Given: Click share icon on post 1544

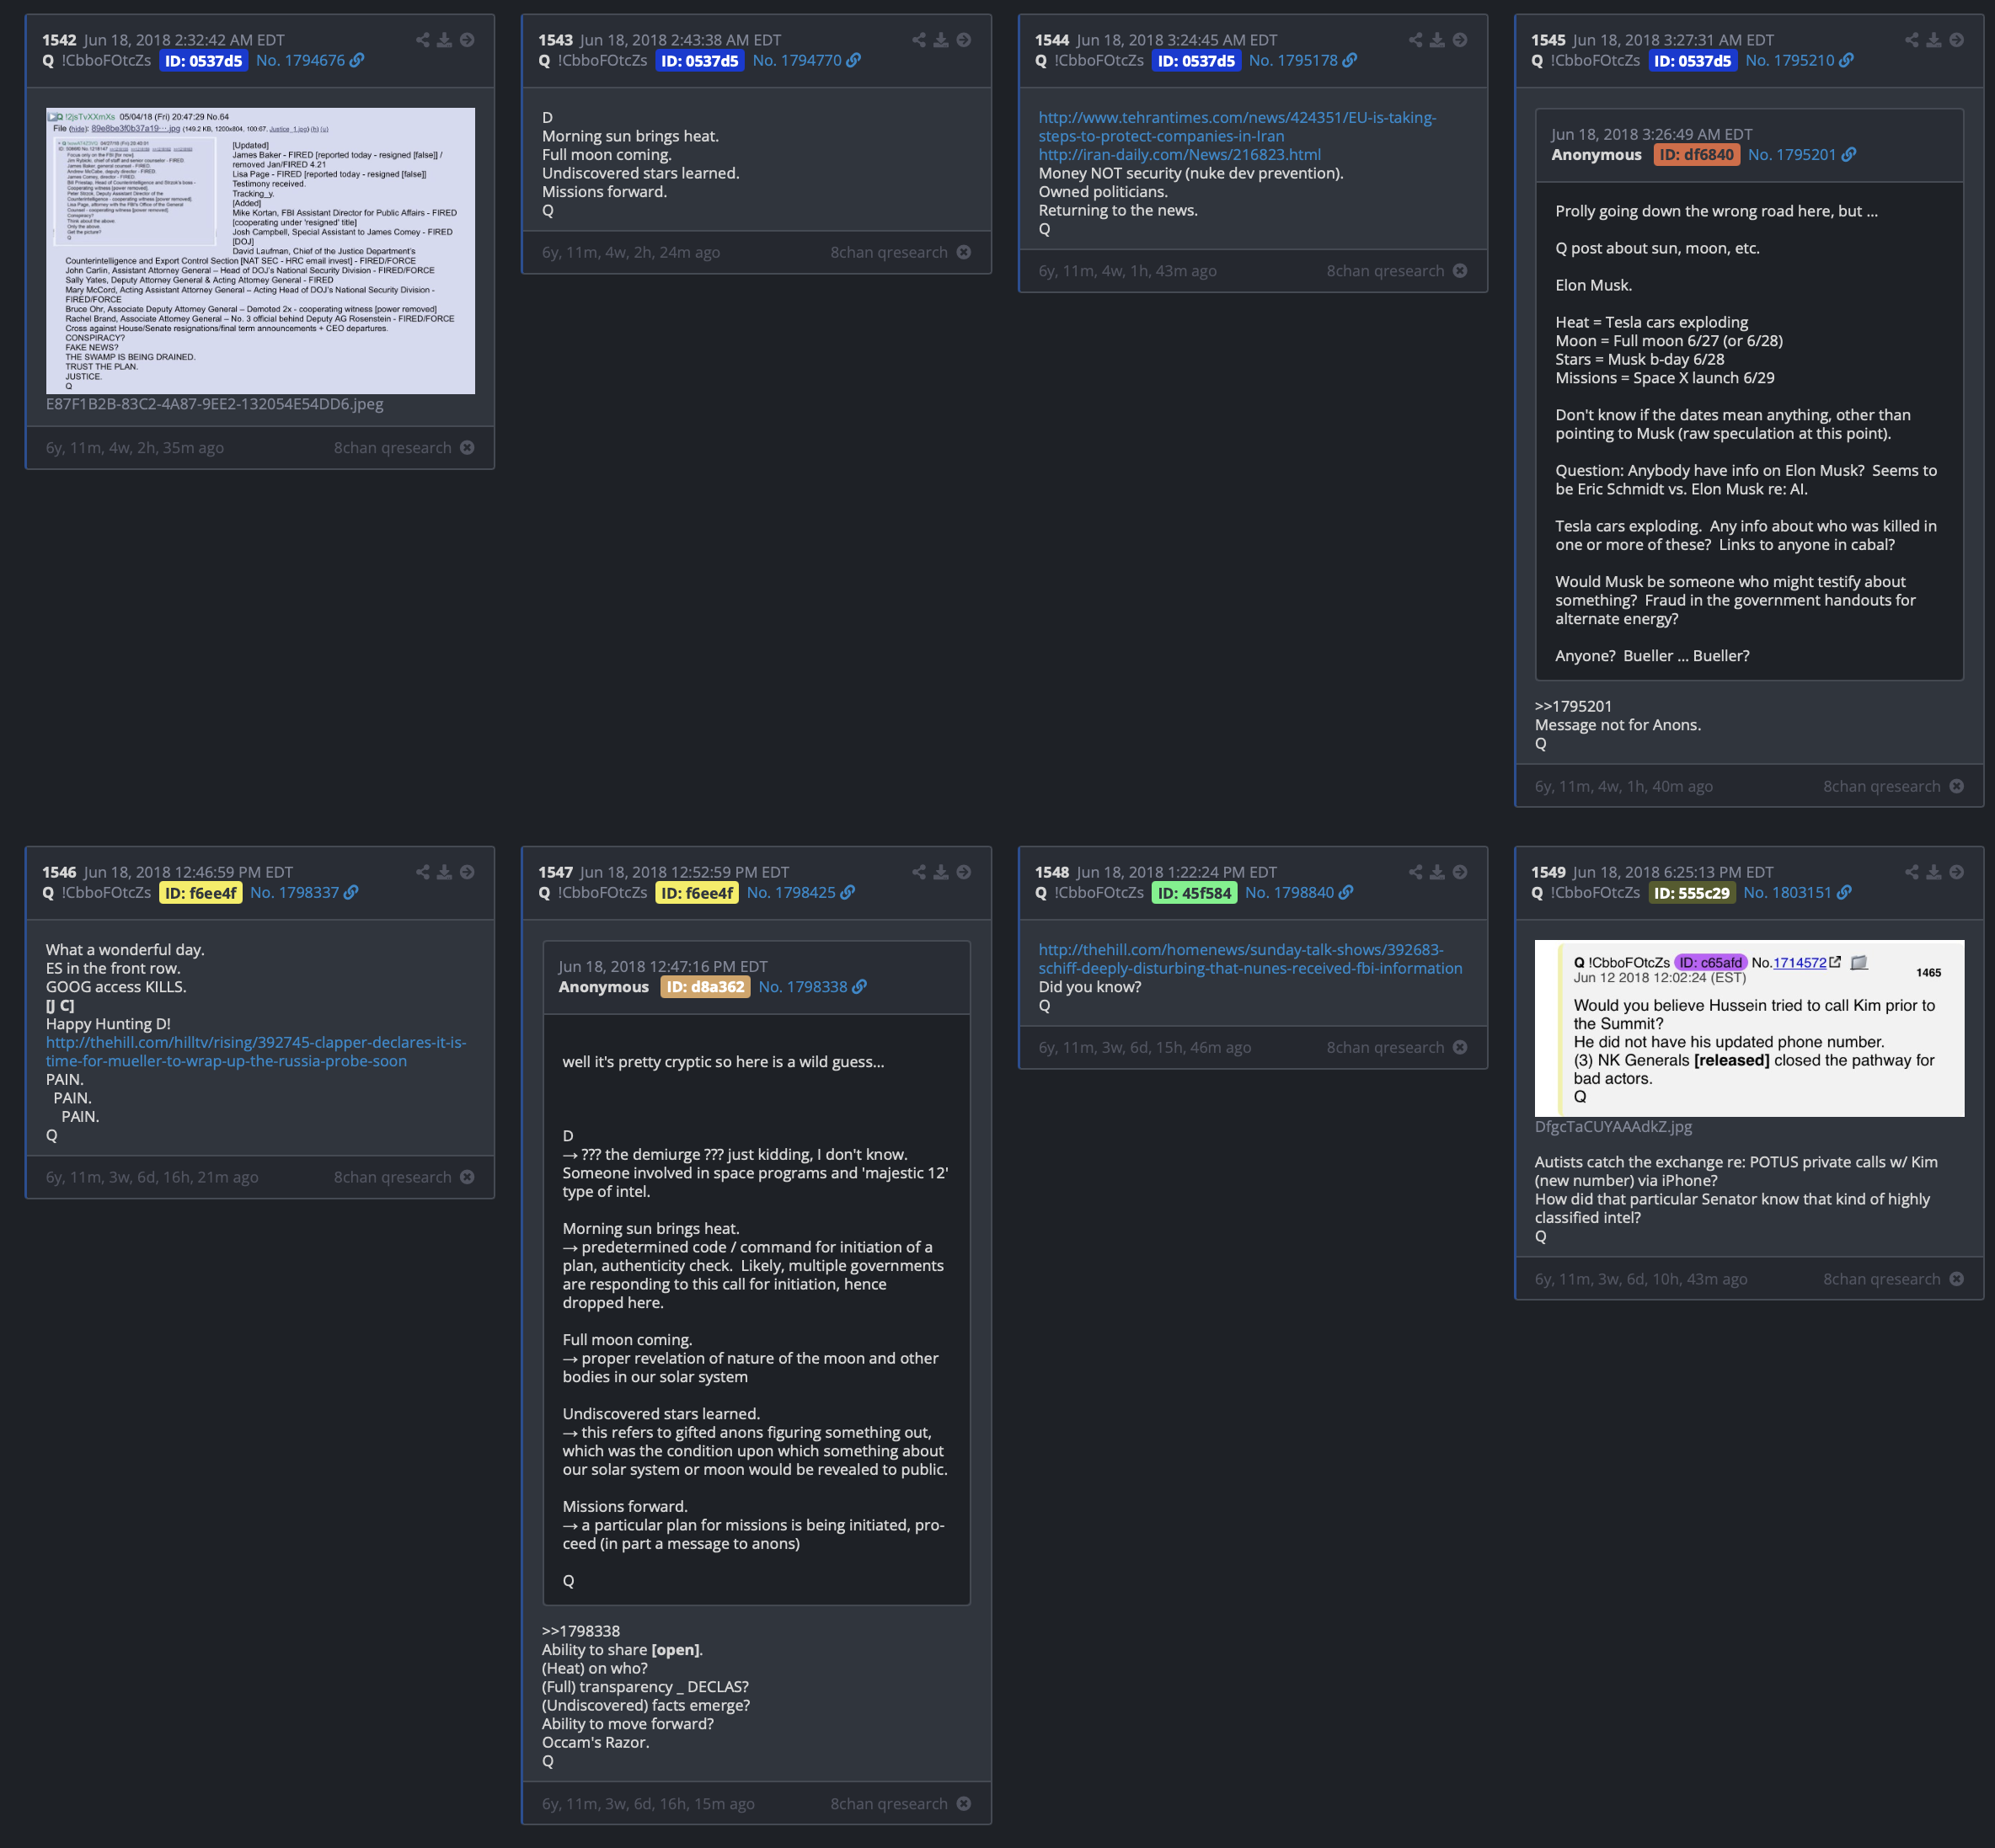Looking at the screenshot, I should (x=1416, y=40).
